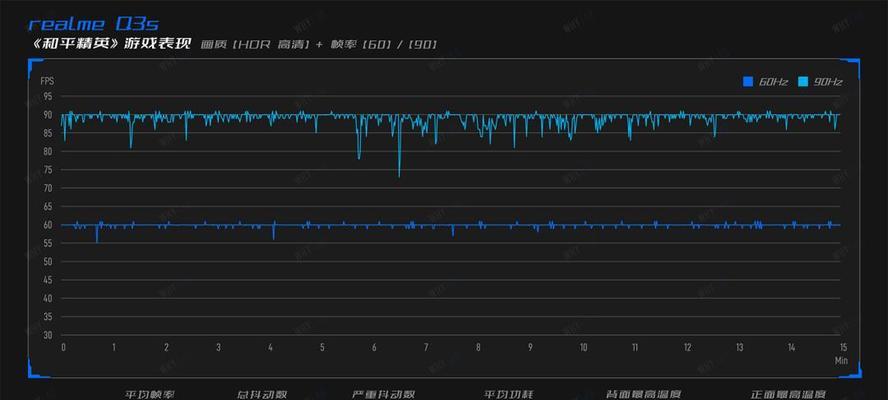
Task: Click the 6-minute tick on time axis
Action: coord(374,348)
